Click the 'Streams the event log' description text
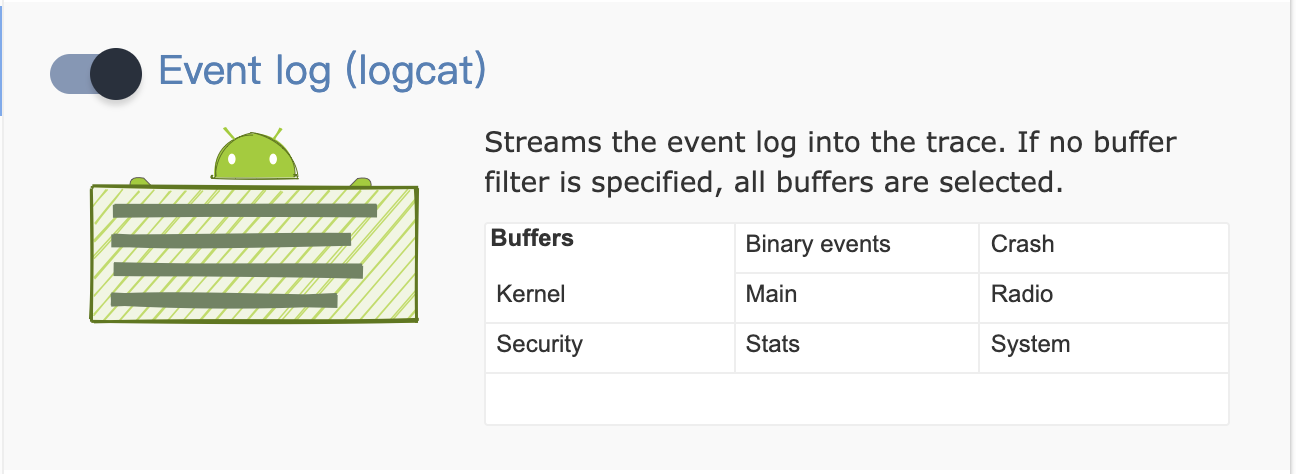This screenshot has width=1296, height=474. tap(830, 143)
